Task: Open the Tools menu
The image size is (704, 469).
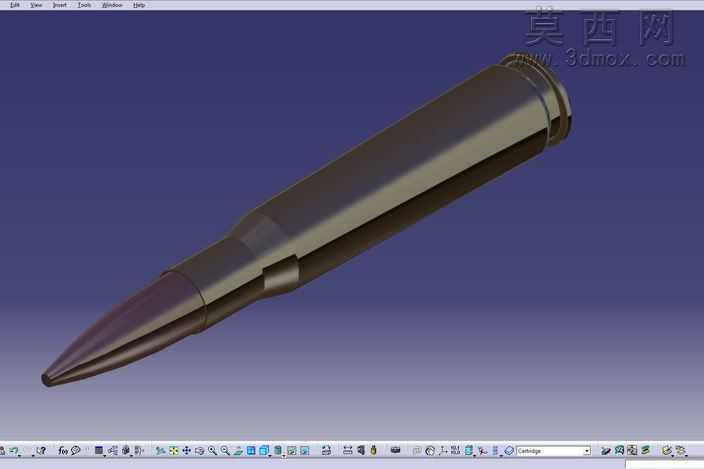Action: [84, 5]
